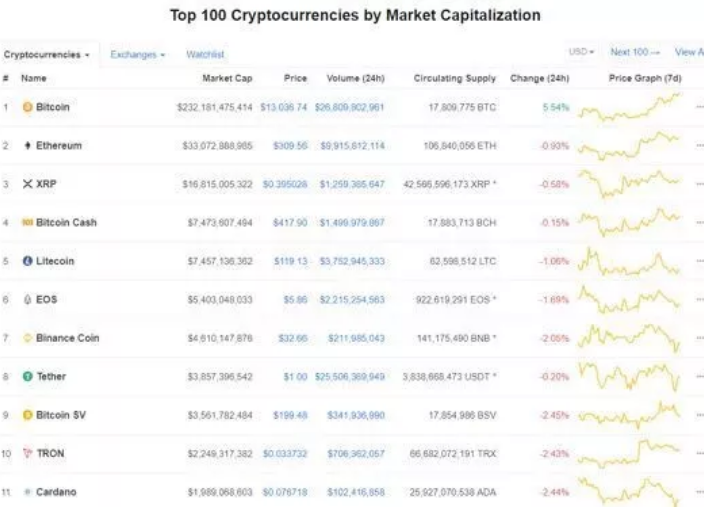Screen dimensions: 704x510
Task: Go to Next 100 link
Action: (x=635, y=52)
